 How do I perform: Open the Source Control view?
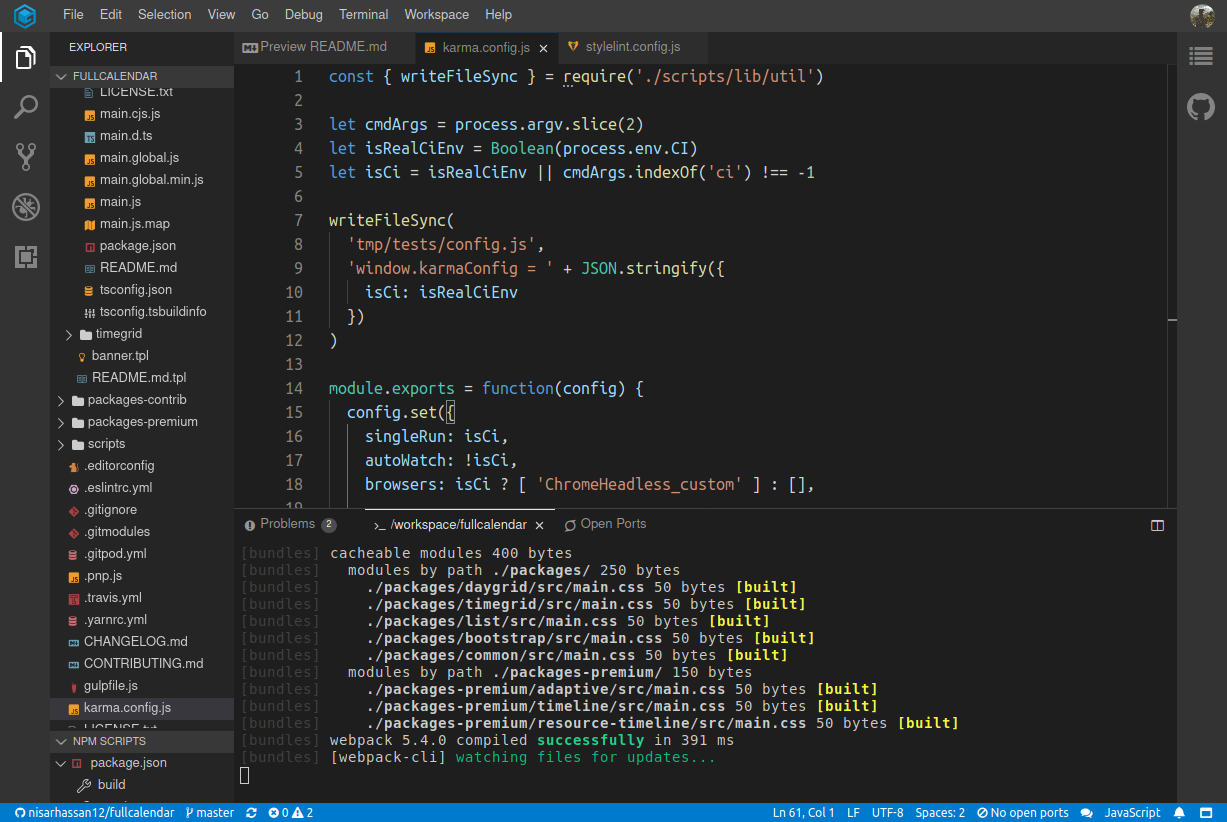pos(25,156)
